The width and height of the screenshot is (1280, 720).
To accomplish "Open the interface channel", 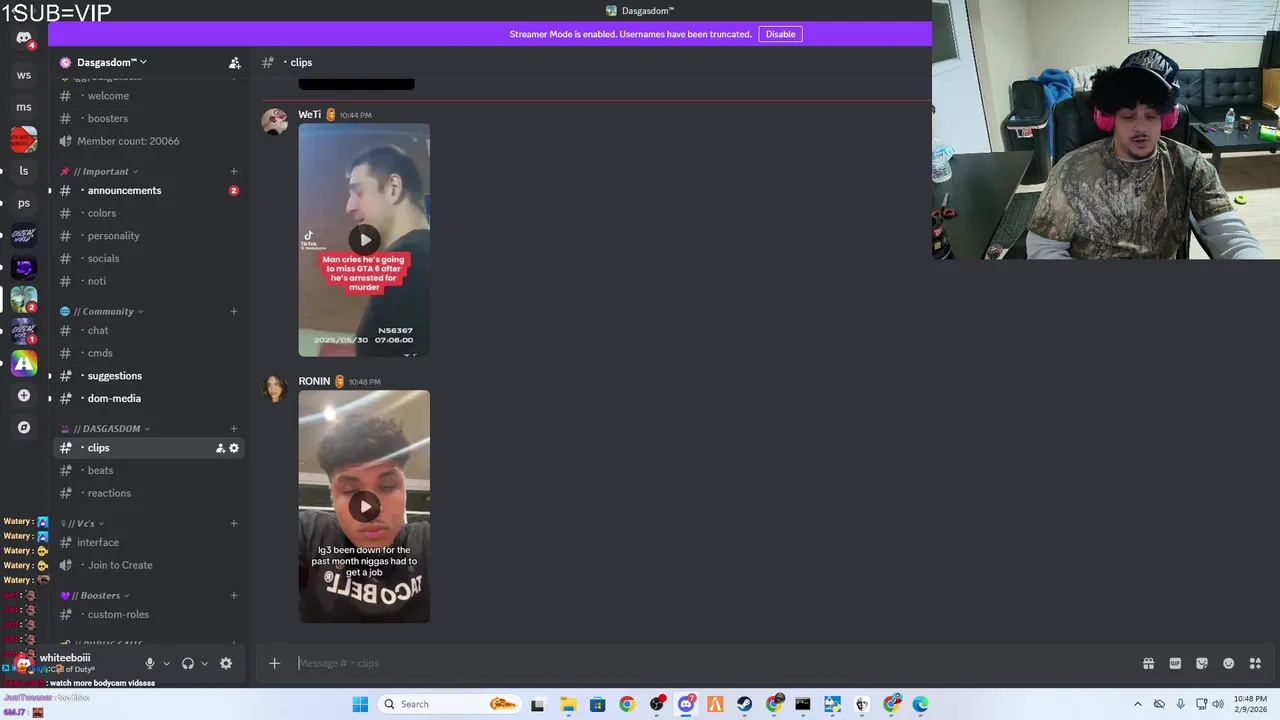I will click(148, 542).
